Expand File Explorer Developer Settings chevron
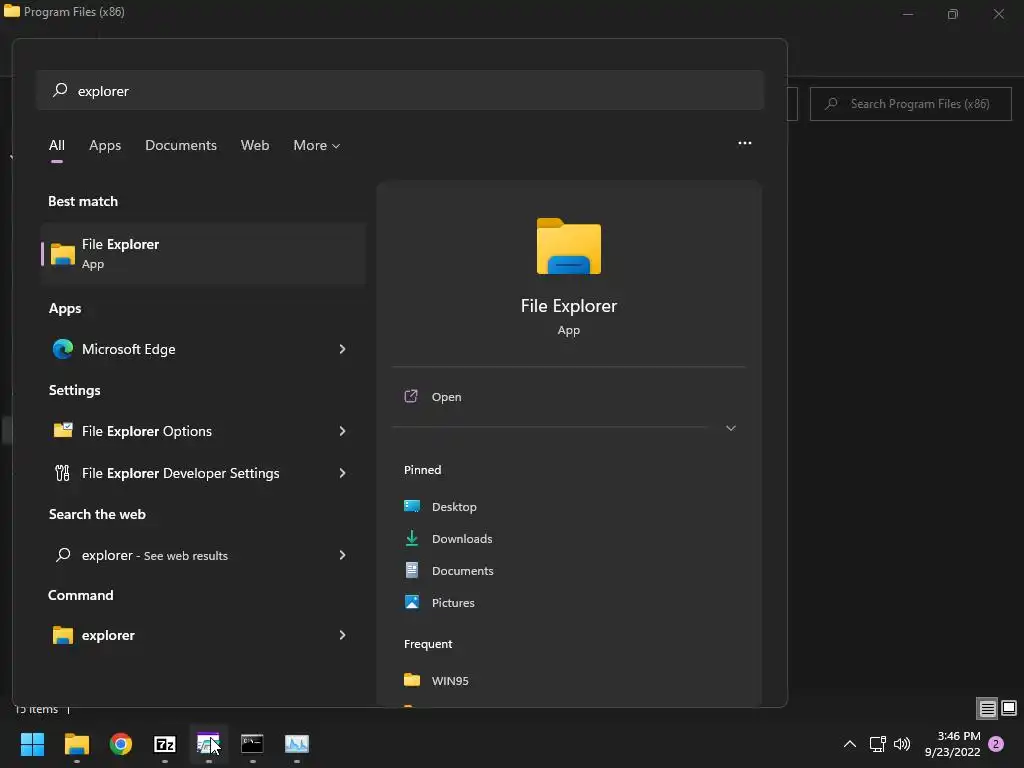 tap(342, 473)
